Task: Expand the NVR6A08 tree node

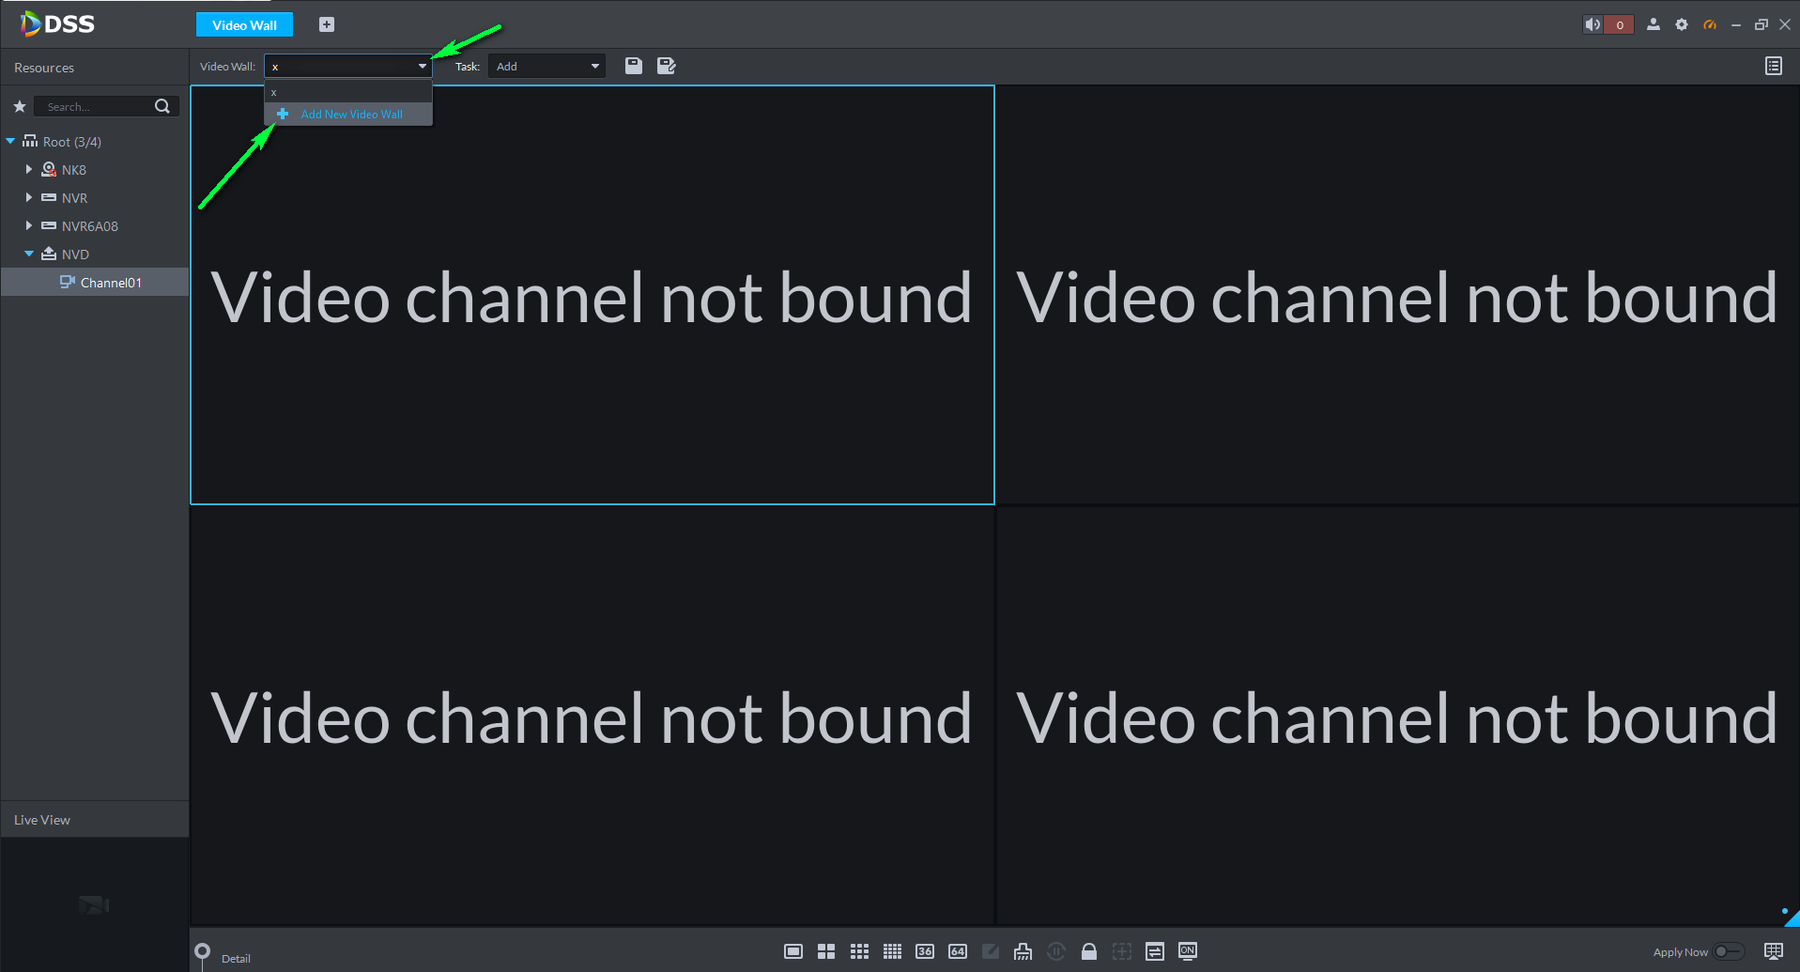Action: pos(29,226)
